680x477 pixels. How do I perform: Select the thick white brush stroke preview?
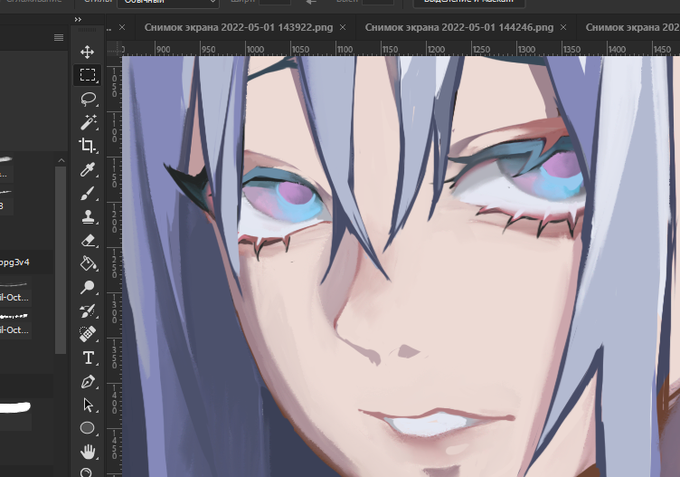coord(15,407)
